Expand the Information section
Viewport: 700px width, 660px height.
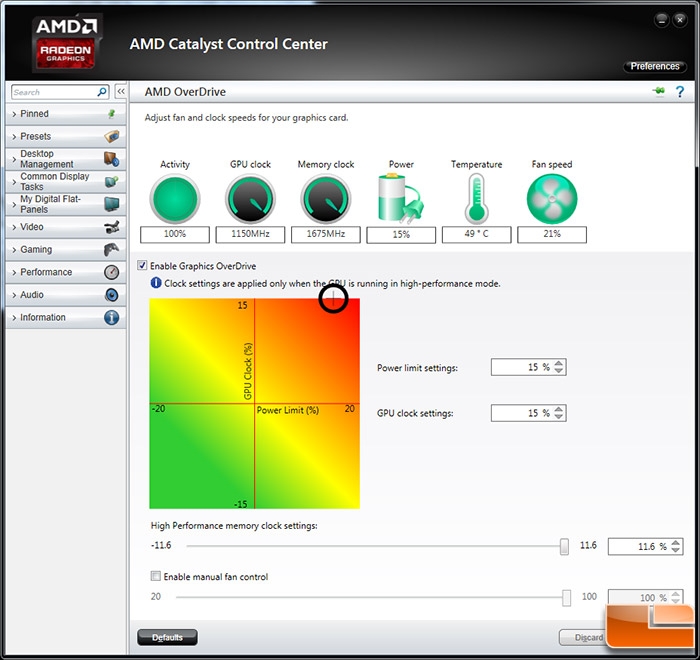coord(66,317)
